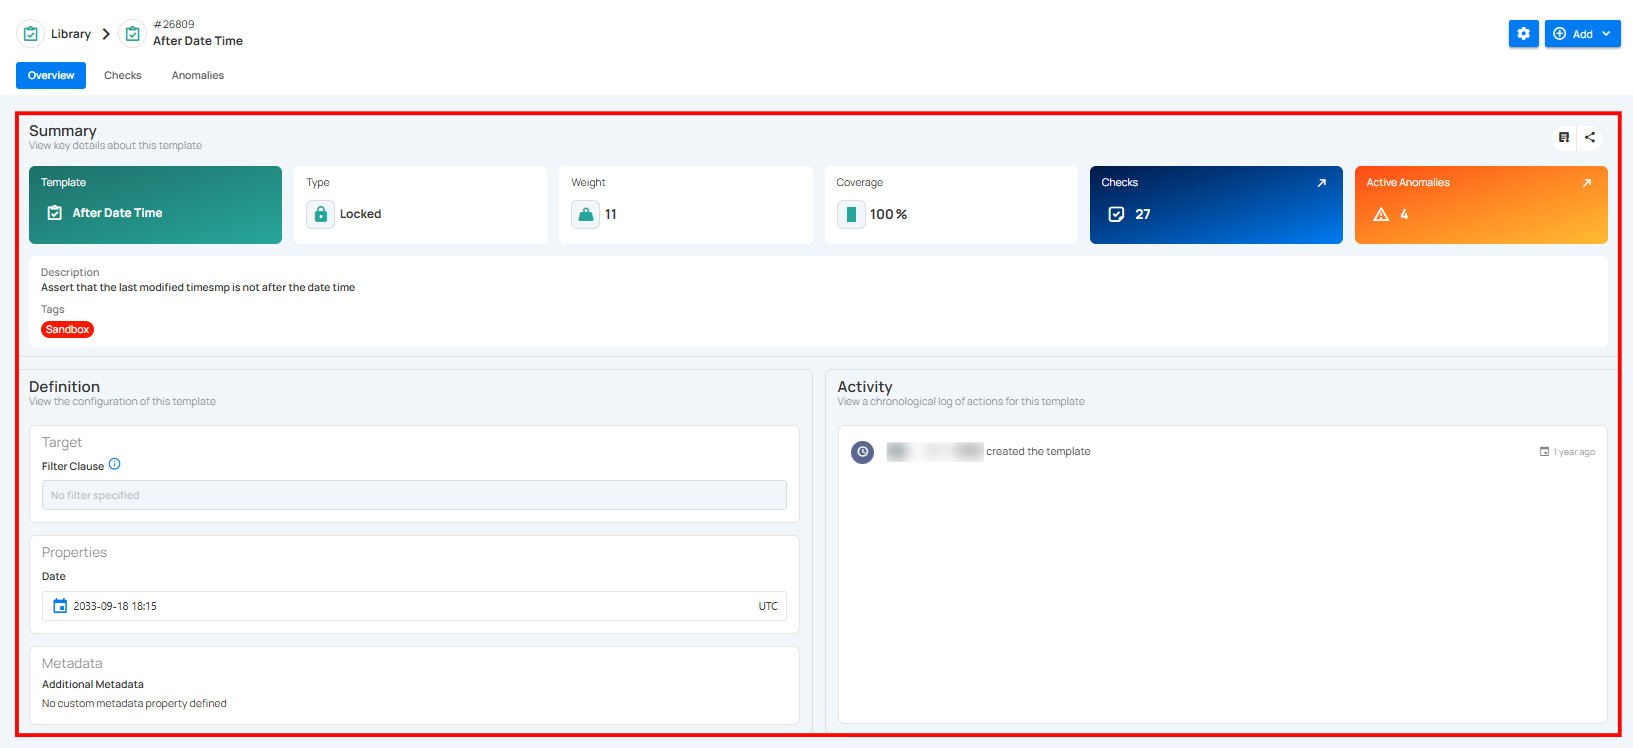Open the Checks card arrow link
This screenshot has height=748, width=1633.
1321,183
